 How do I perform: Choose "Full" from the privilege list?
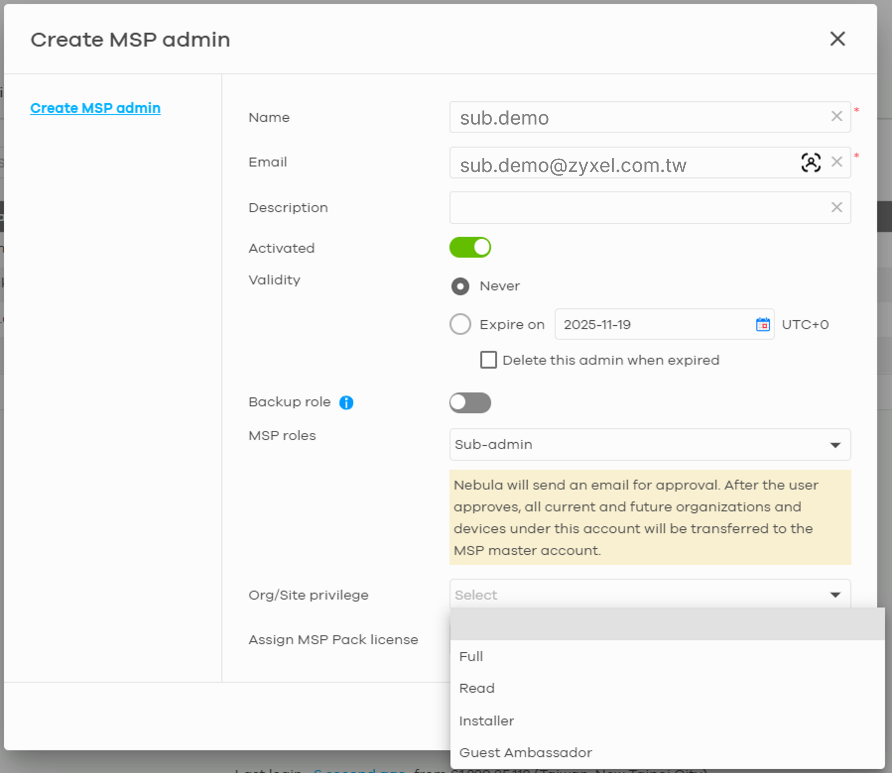coord(469,656)
